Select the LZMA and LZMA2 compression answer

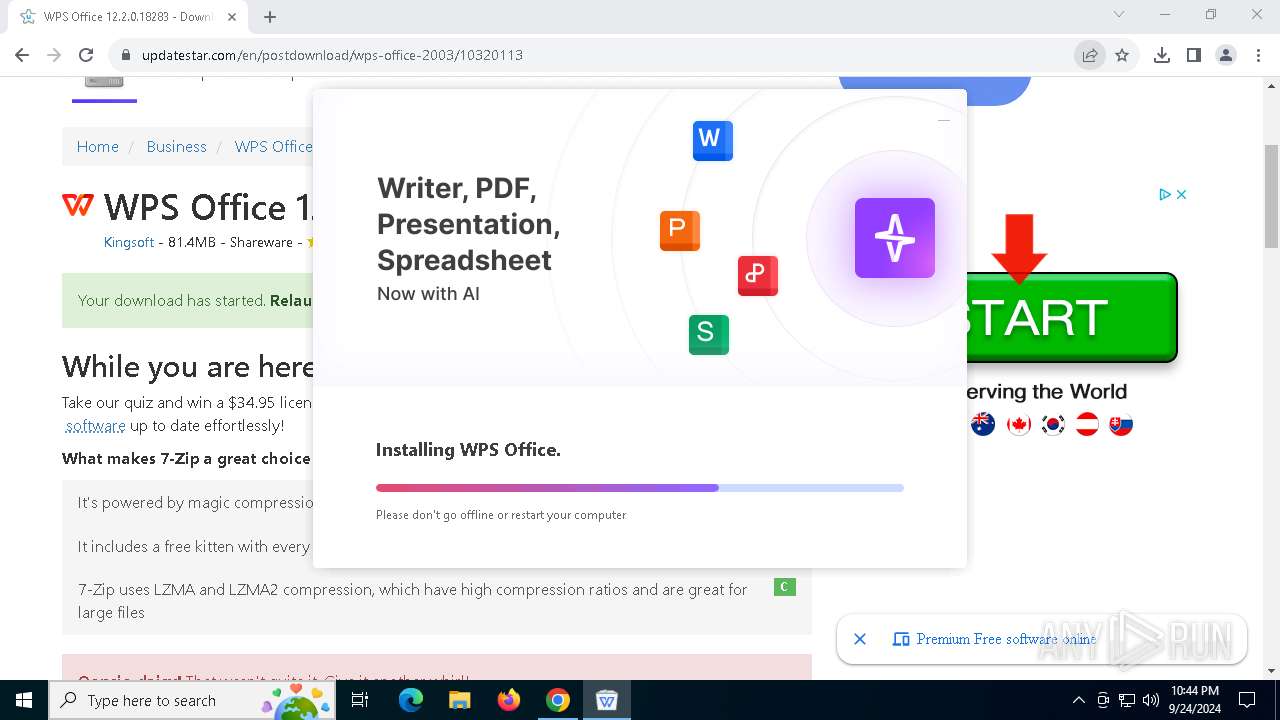(437, 601)
